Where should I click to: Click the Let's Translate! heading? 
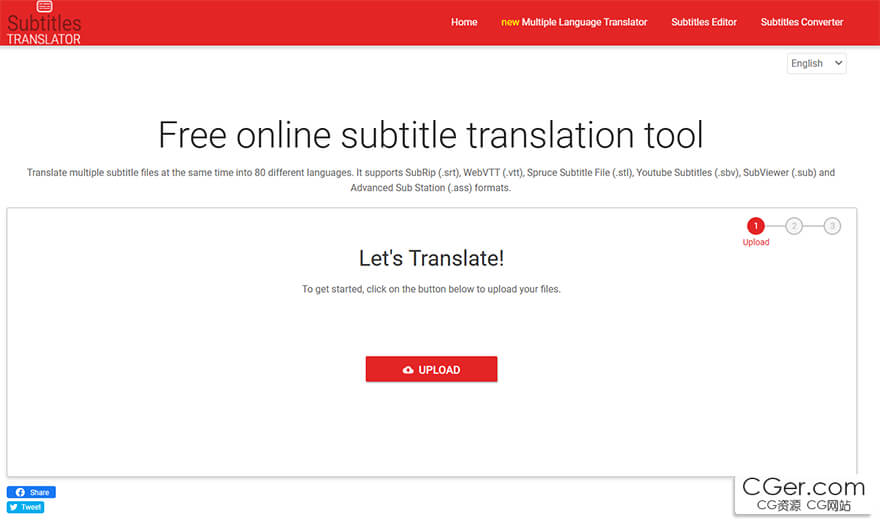point(431,258)
